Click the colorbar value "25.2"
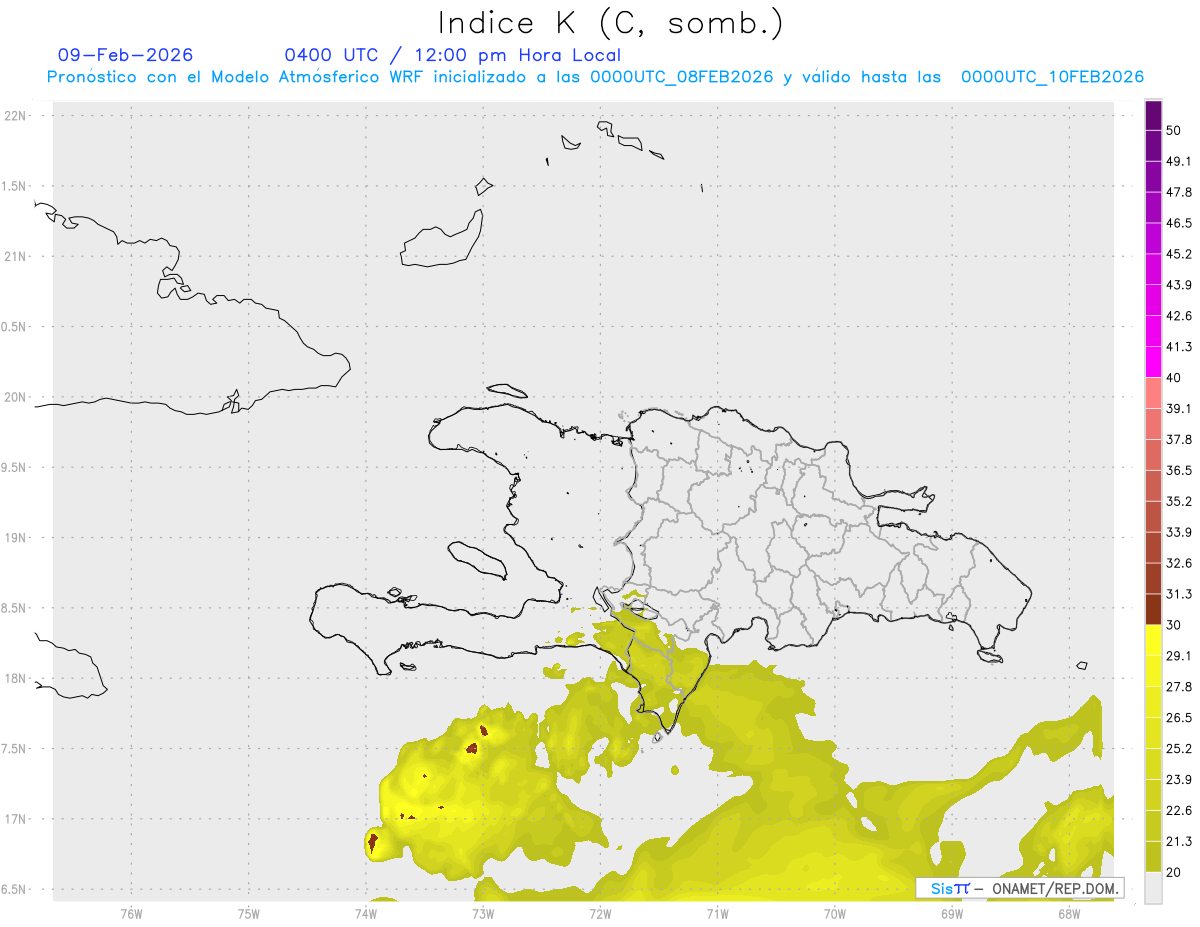1200x927 pixels. (x=1178, y=749)
